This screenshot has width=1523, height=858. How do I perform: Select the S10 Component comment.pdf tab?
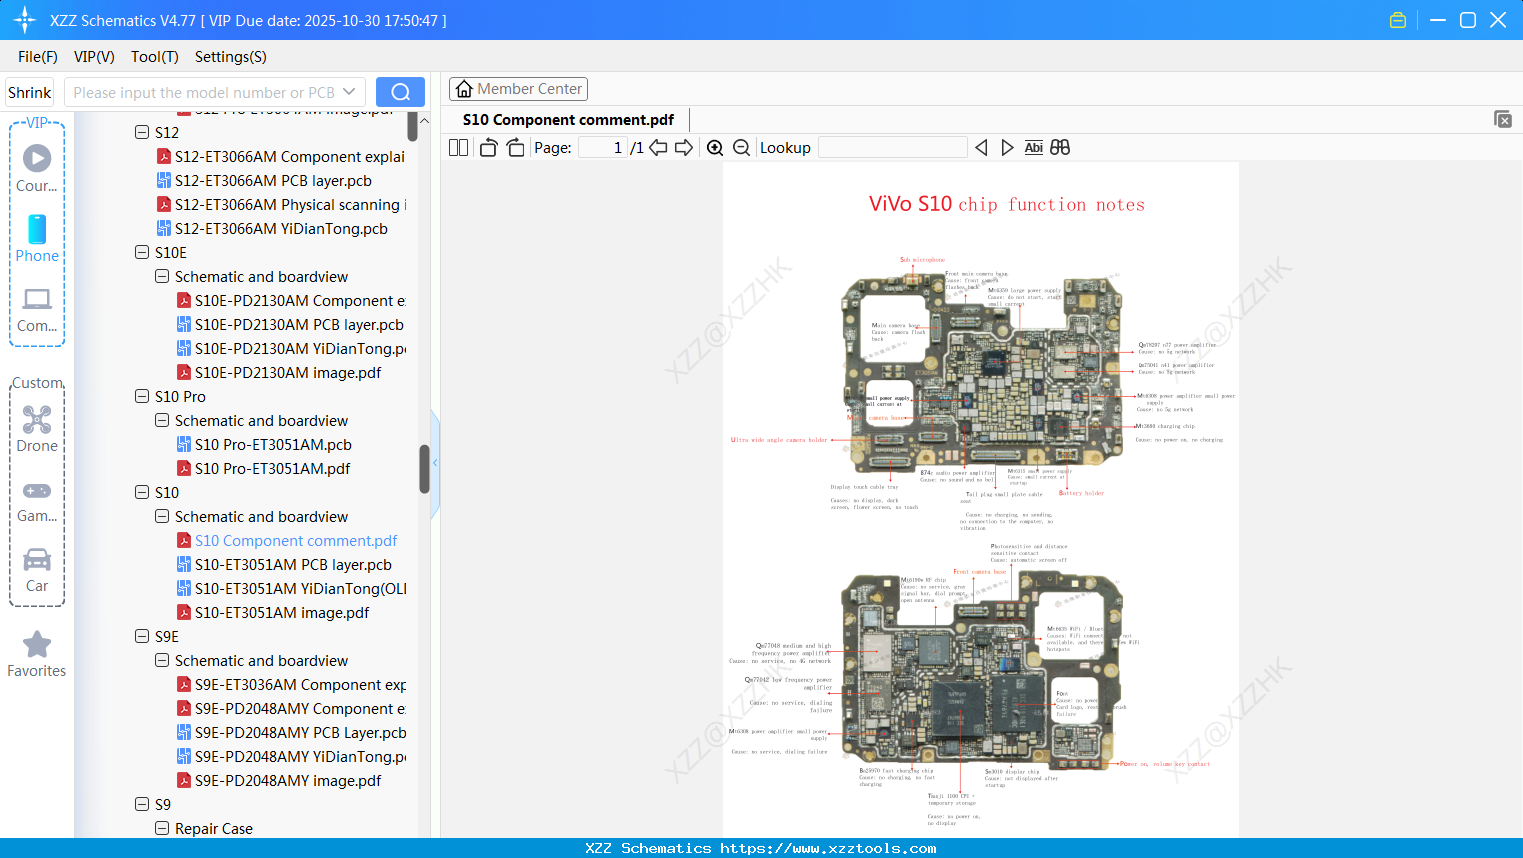tap(566, 119)
